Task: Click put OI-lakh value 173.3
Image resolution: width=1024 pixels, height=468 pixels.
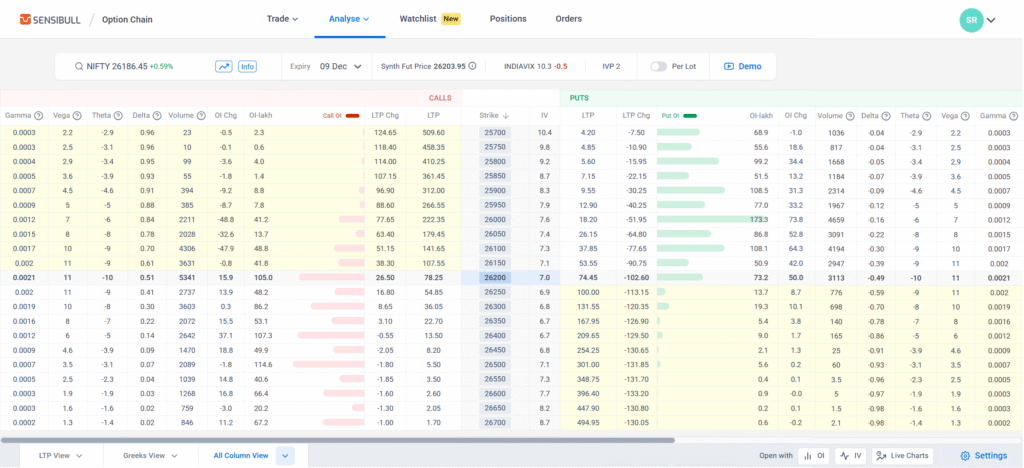Action: (x=760, y=219)
